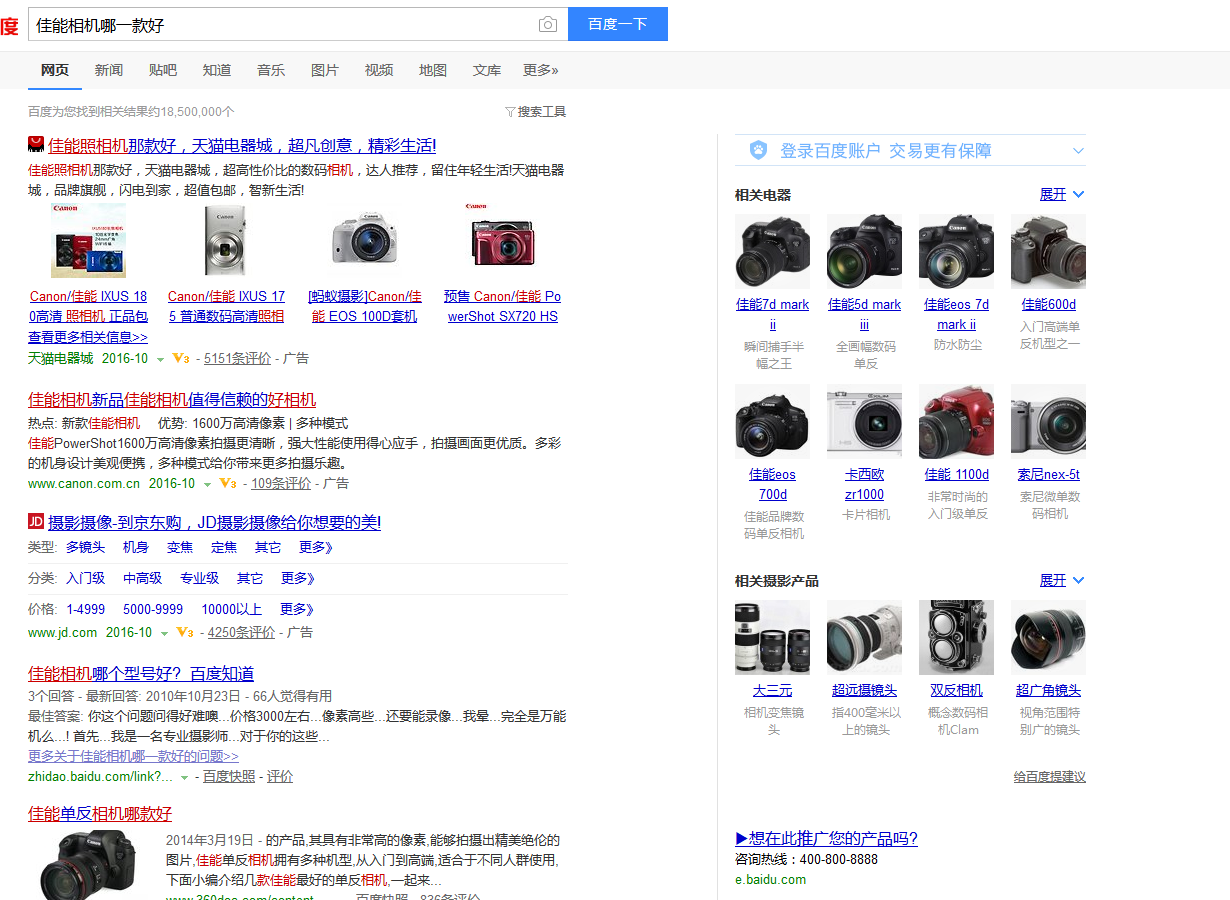
Task: Click the shield icon in login banner
Action: 758,151
